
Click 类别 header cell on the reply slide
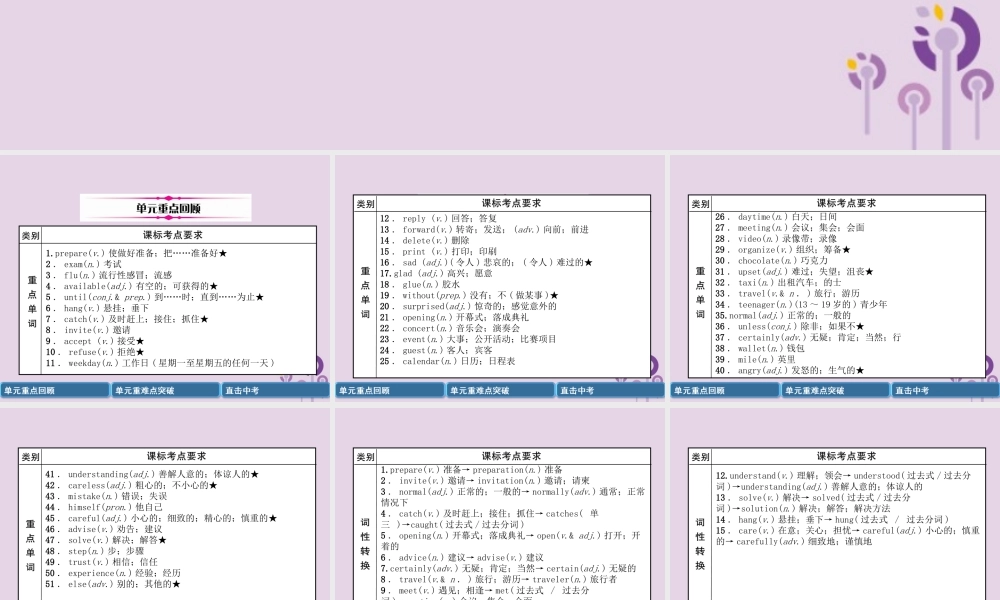[365, 203]
